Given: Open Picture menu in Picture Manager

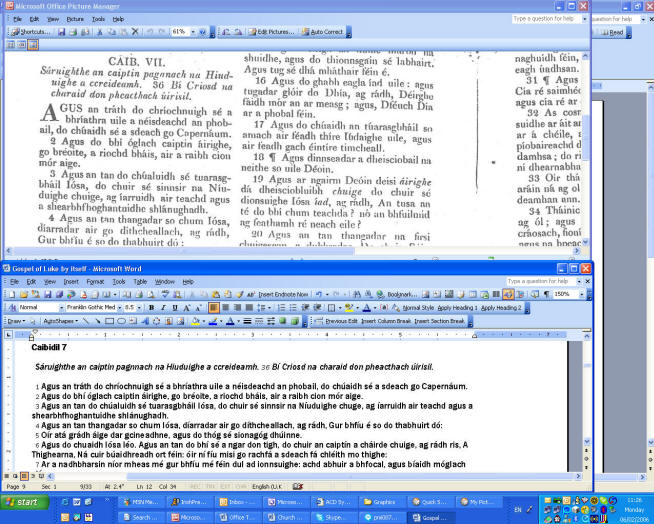Looking at the screenshot, I should point(75,19).
